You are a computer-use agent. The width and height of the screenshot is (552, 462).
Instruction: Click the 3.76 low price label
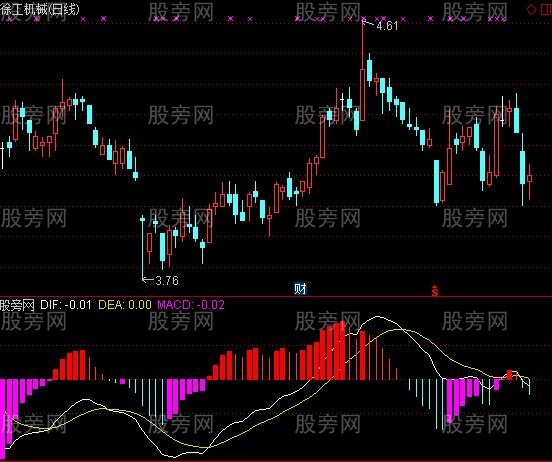pos(167,281)
